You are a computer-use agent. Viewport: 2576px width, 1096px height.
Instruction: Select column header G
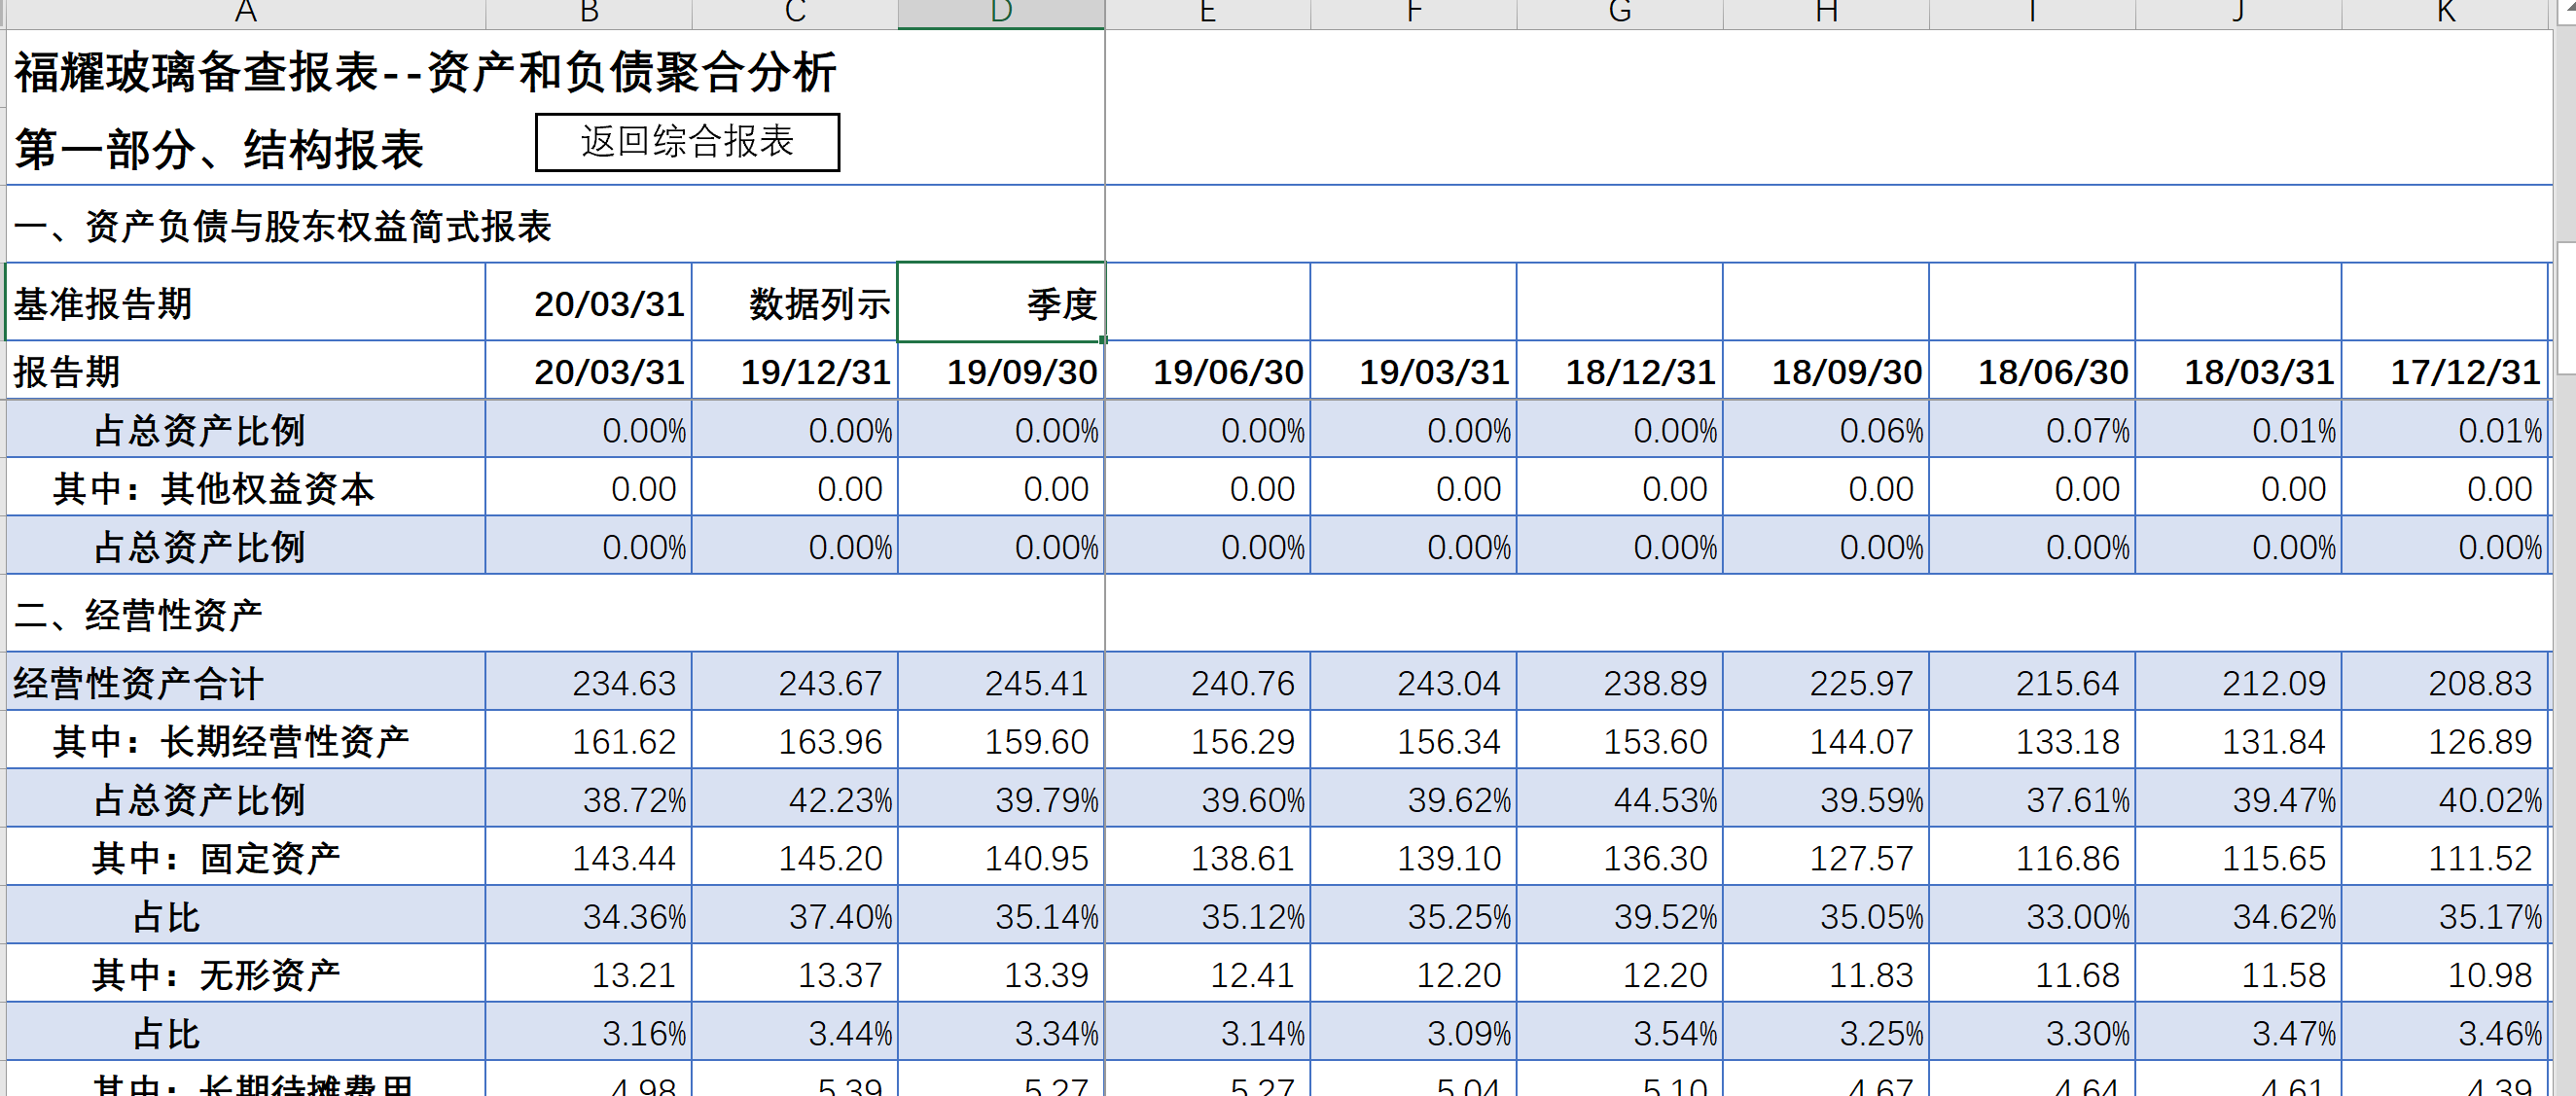click(1620, 12)
